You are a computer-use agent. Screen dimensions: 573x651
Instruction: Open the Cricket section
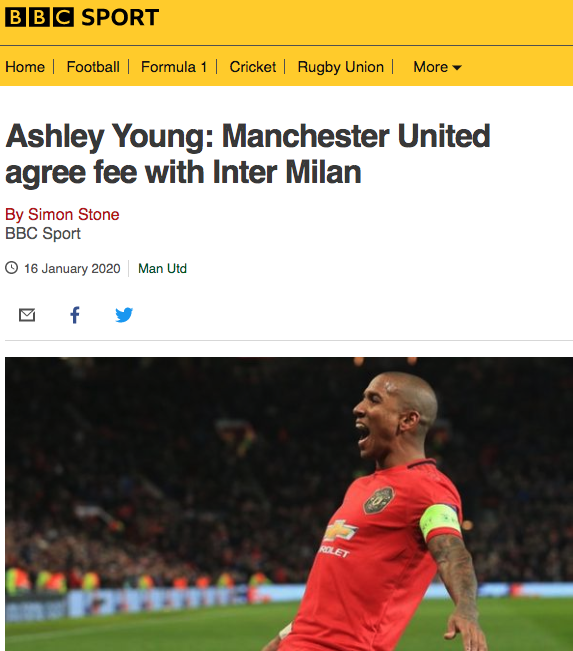point(252,67)
